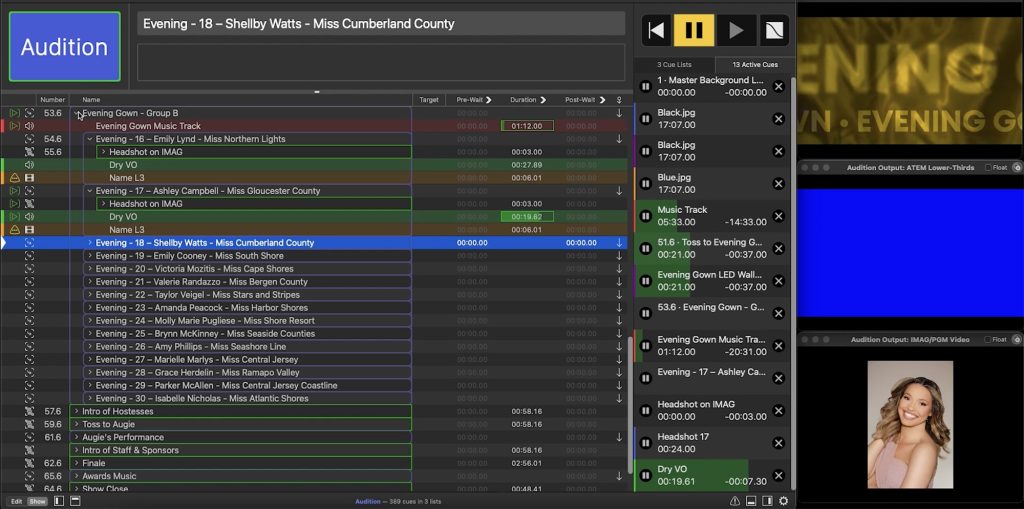This screenshot has width=1024, height=509.
Task: Click the selected cue name field at top
Action: 381,24
